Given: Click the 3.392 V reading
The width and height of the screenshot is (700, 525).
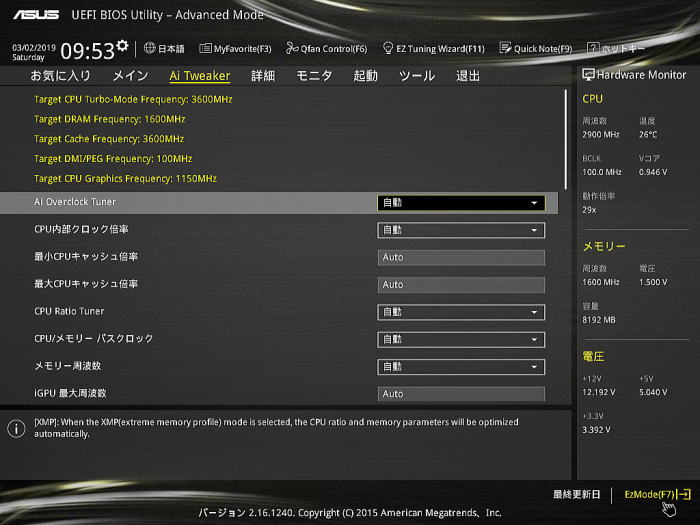Looking at the screenshot, I should point(596,430).
